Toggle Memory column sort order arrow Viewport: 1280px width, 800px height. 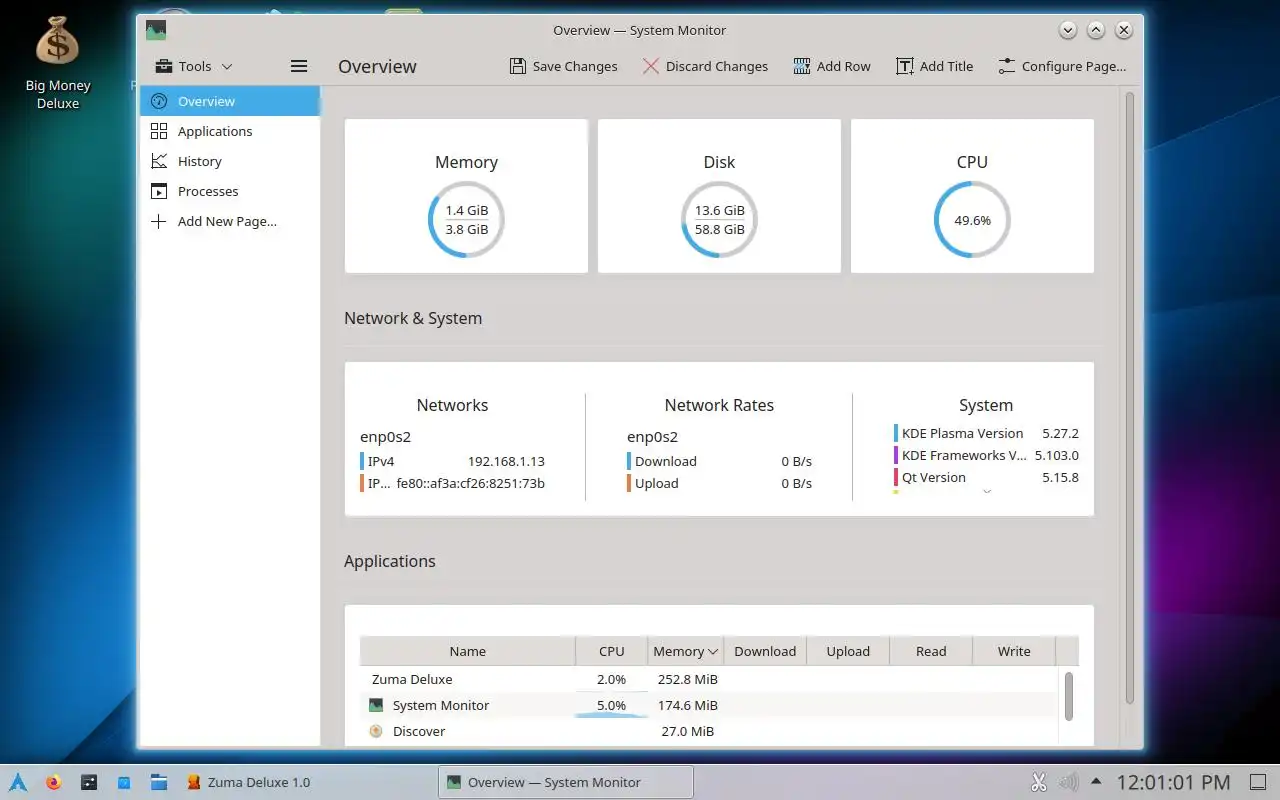pyautogui.click(x=713, y=651)
